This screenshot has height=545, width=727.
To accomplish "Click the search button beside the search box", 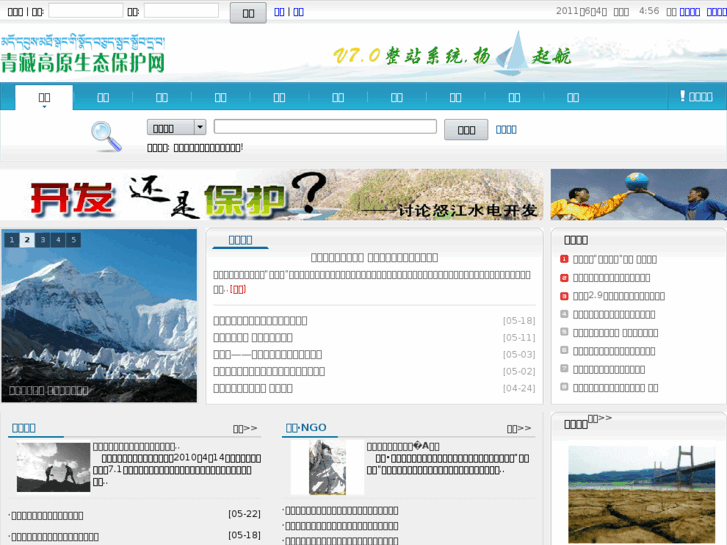I will tap(466, 130).
